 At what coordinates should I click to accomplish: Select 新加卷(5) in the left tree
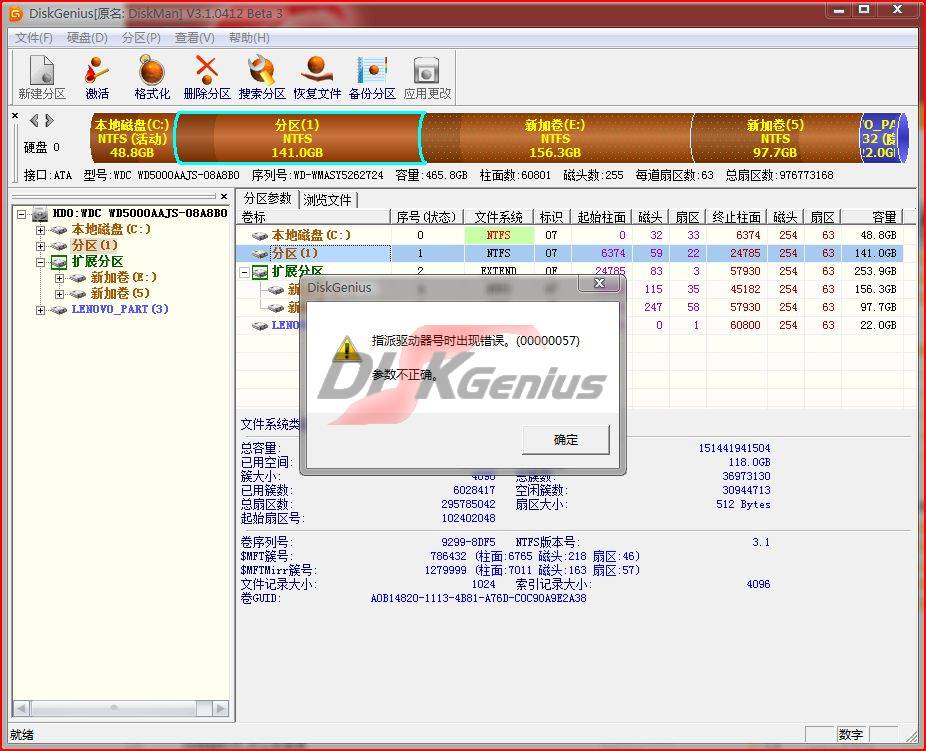[120, 293]
